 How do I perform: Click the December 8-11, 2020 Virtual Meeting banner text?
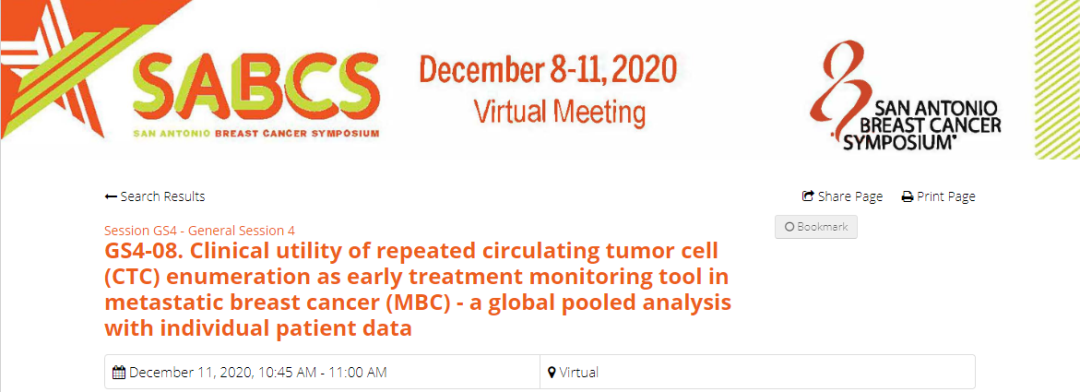point(548,90)
